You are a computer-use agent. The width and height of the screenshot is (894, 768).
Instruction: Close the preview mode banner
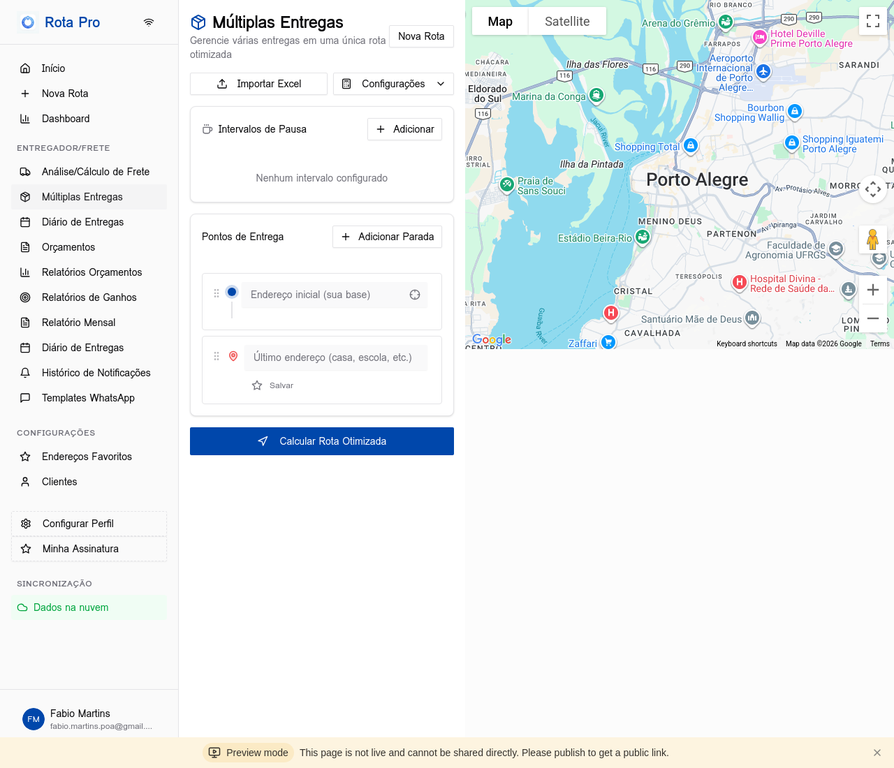tap(877, 753)
